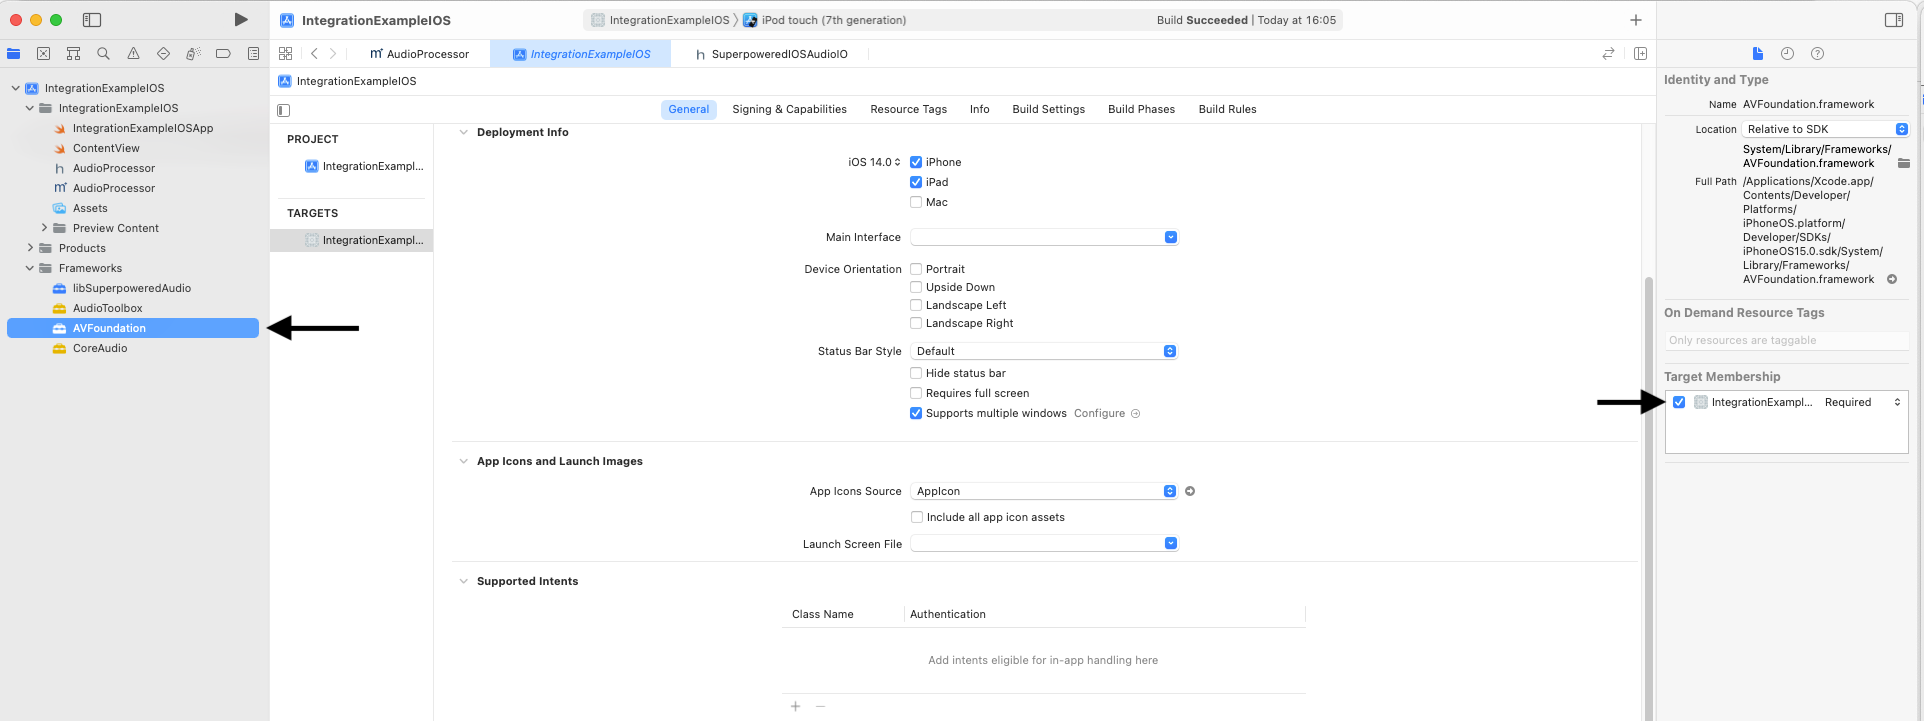The image size is (1924, 721).
Task: Click Configure link for multiple windows
Action: pos(1099,413)
